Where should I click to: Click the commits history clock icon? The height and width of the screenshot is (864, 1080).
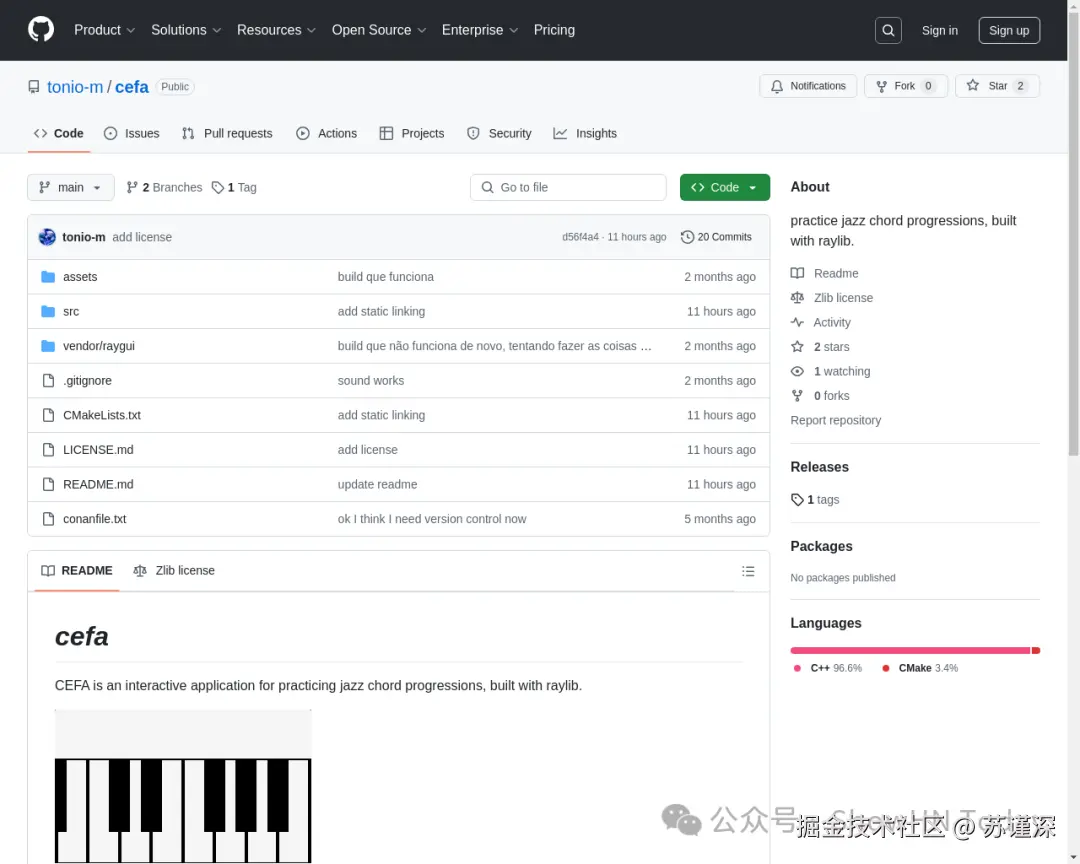[x=687, y=237]
